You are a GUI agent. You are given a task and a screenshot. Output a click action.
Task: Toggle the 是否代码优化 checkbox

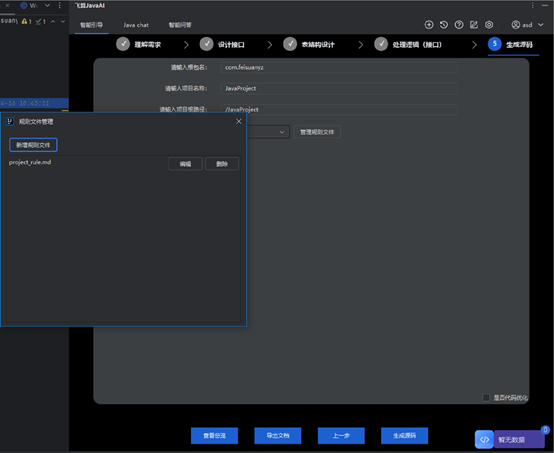(x=486, y=398)
